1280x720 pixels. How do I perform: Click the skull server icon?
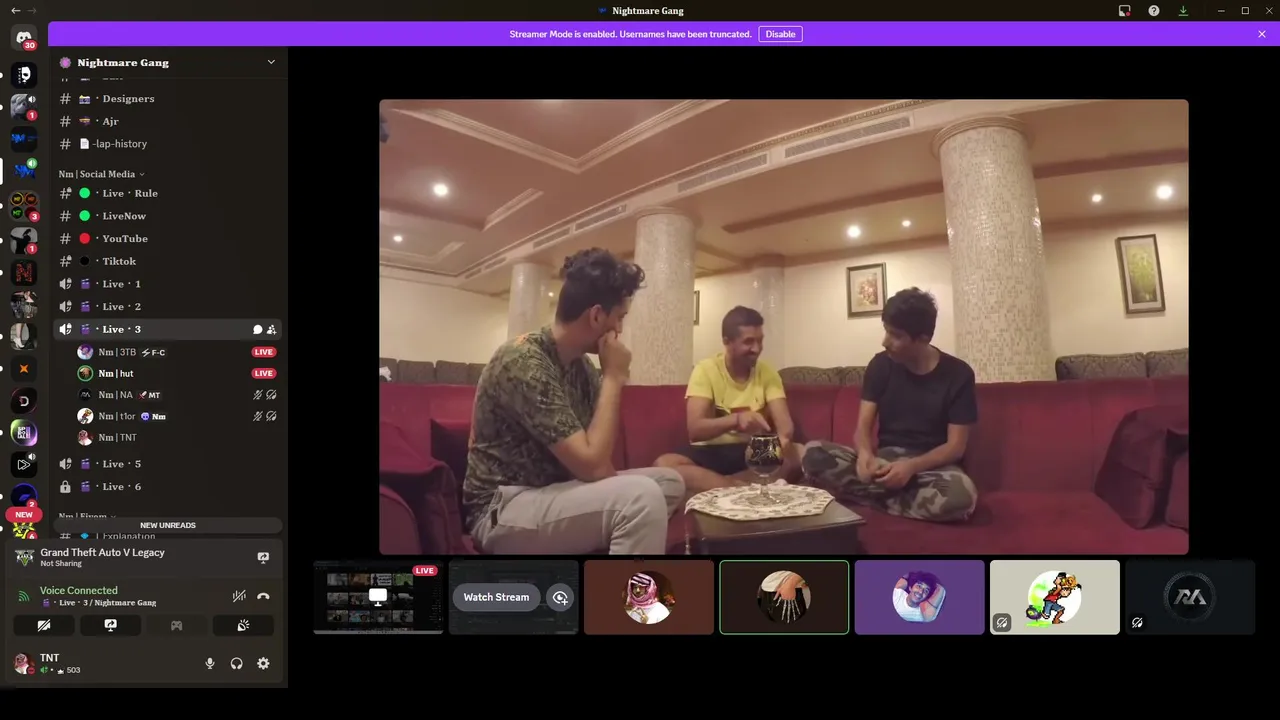(24, 75)
